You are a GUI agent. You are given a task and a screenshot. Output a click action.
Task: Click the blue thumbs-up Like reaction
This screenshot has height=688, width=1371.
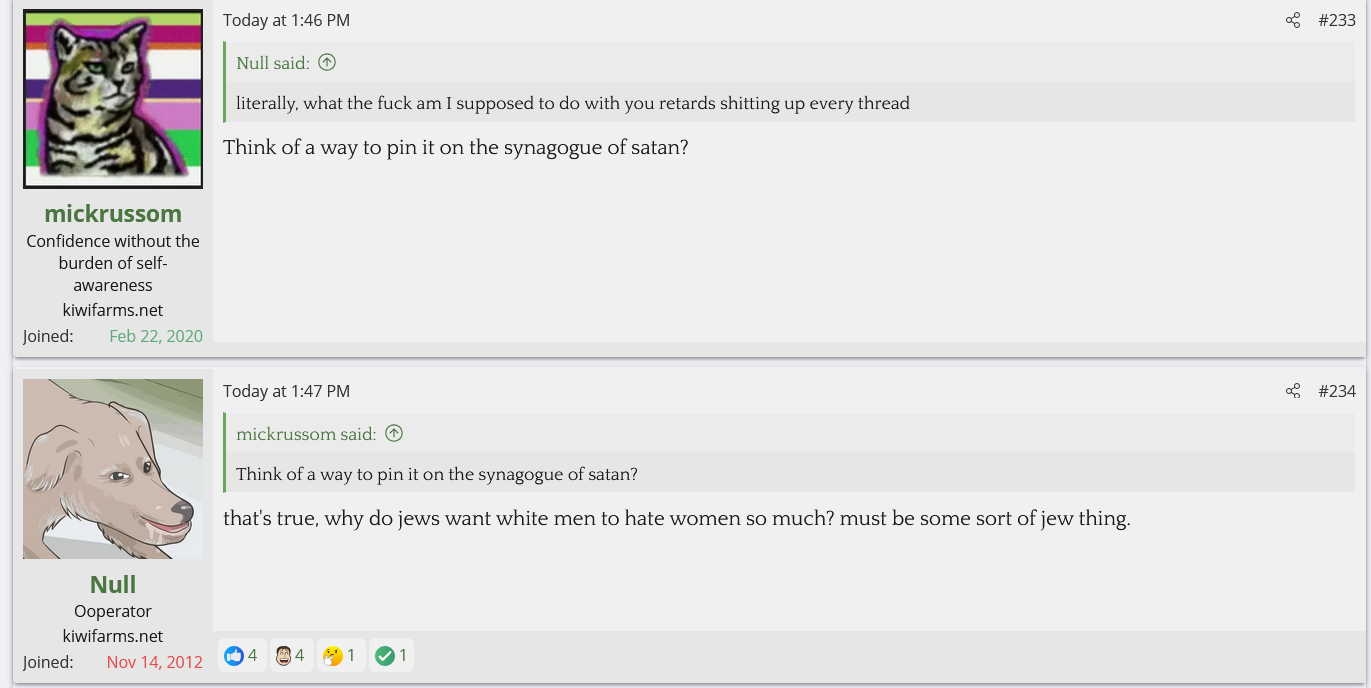click(x=235, y=656)
